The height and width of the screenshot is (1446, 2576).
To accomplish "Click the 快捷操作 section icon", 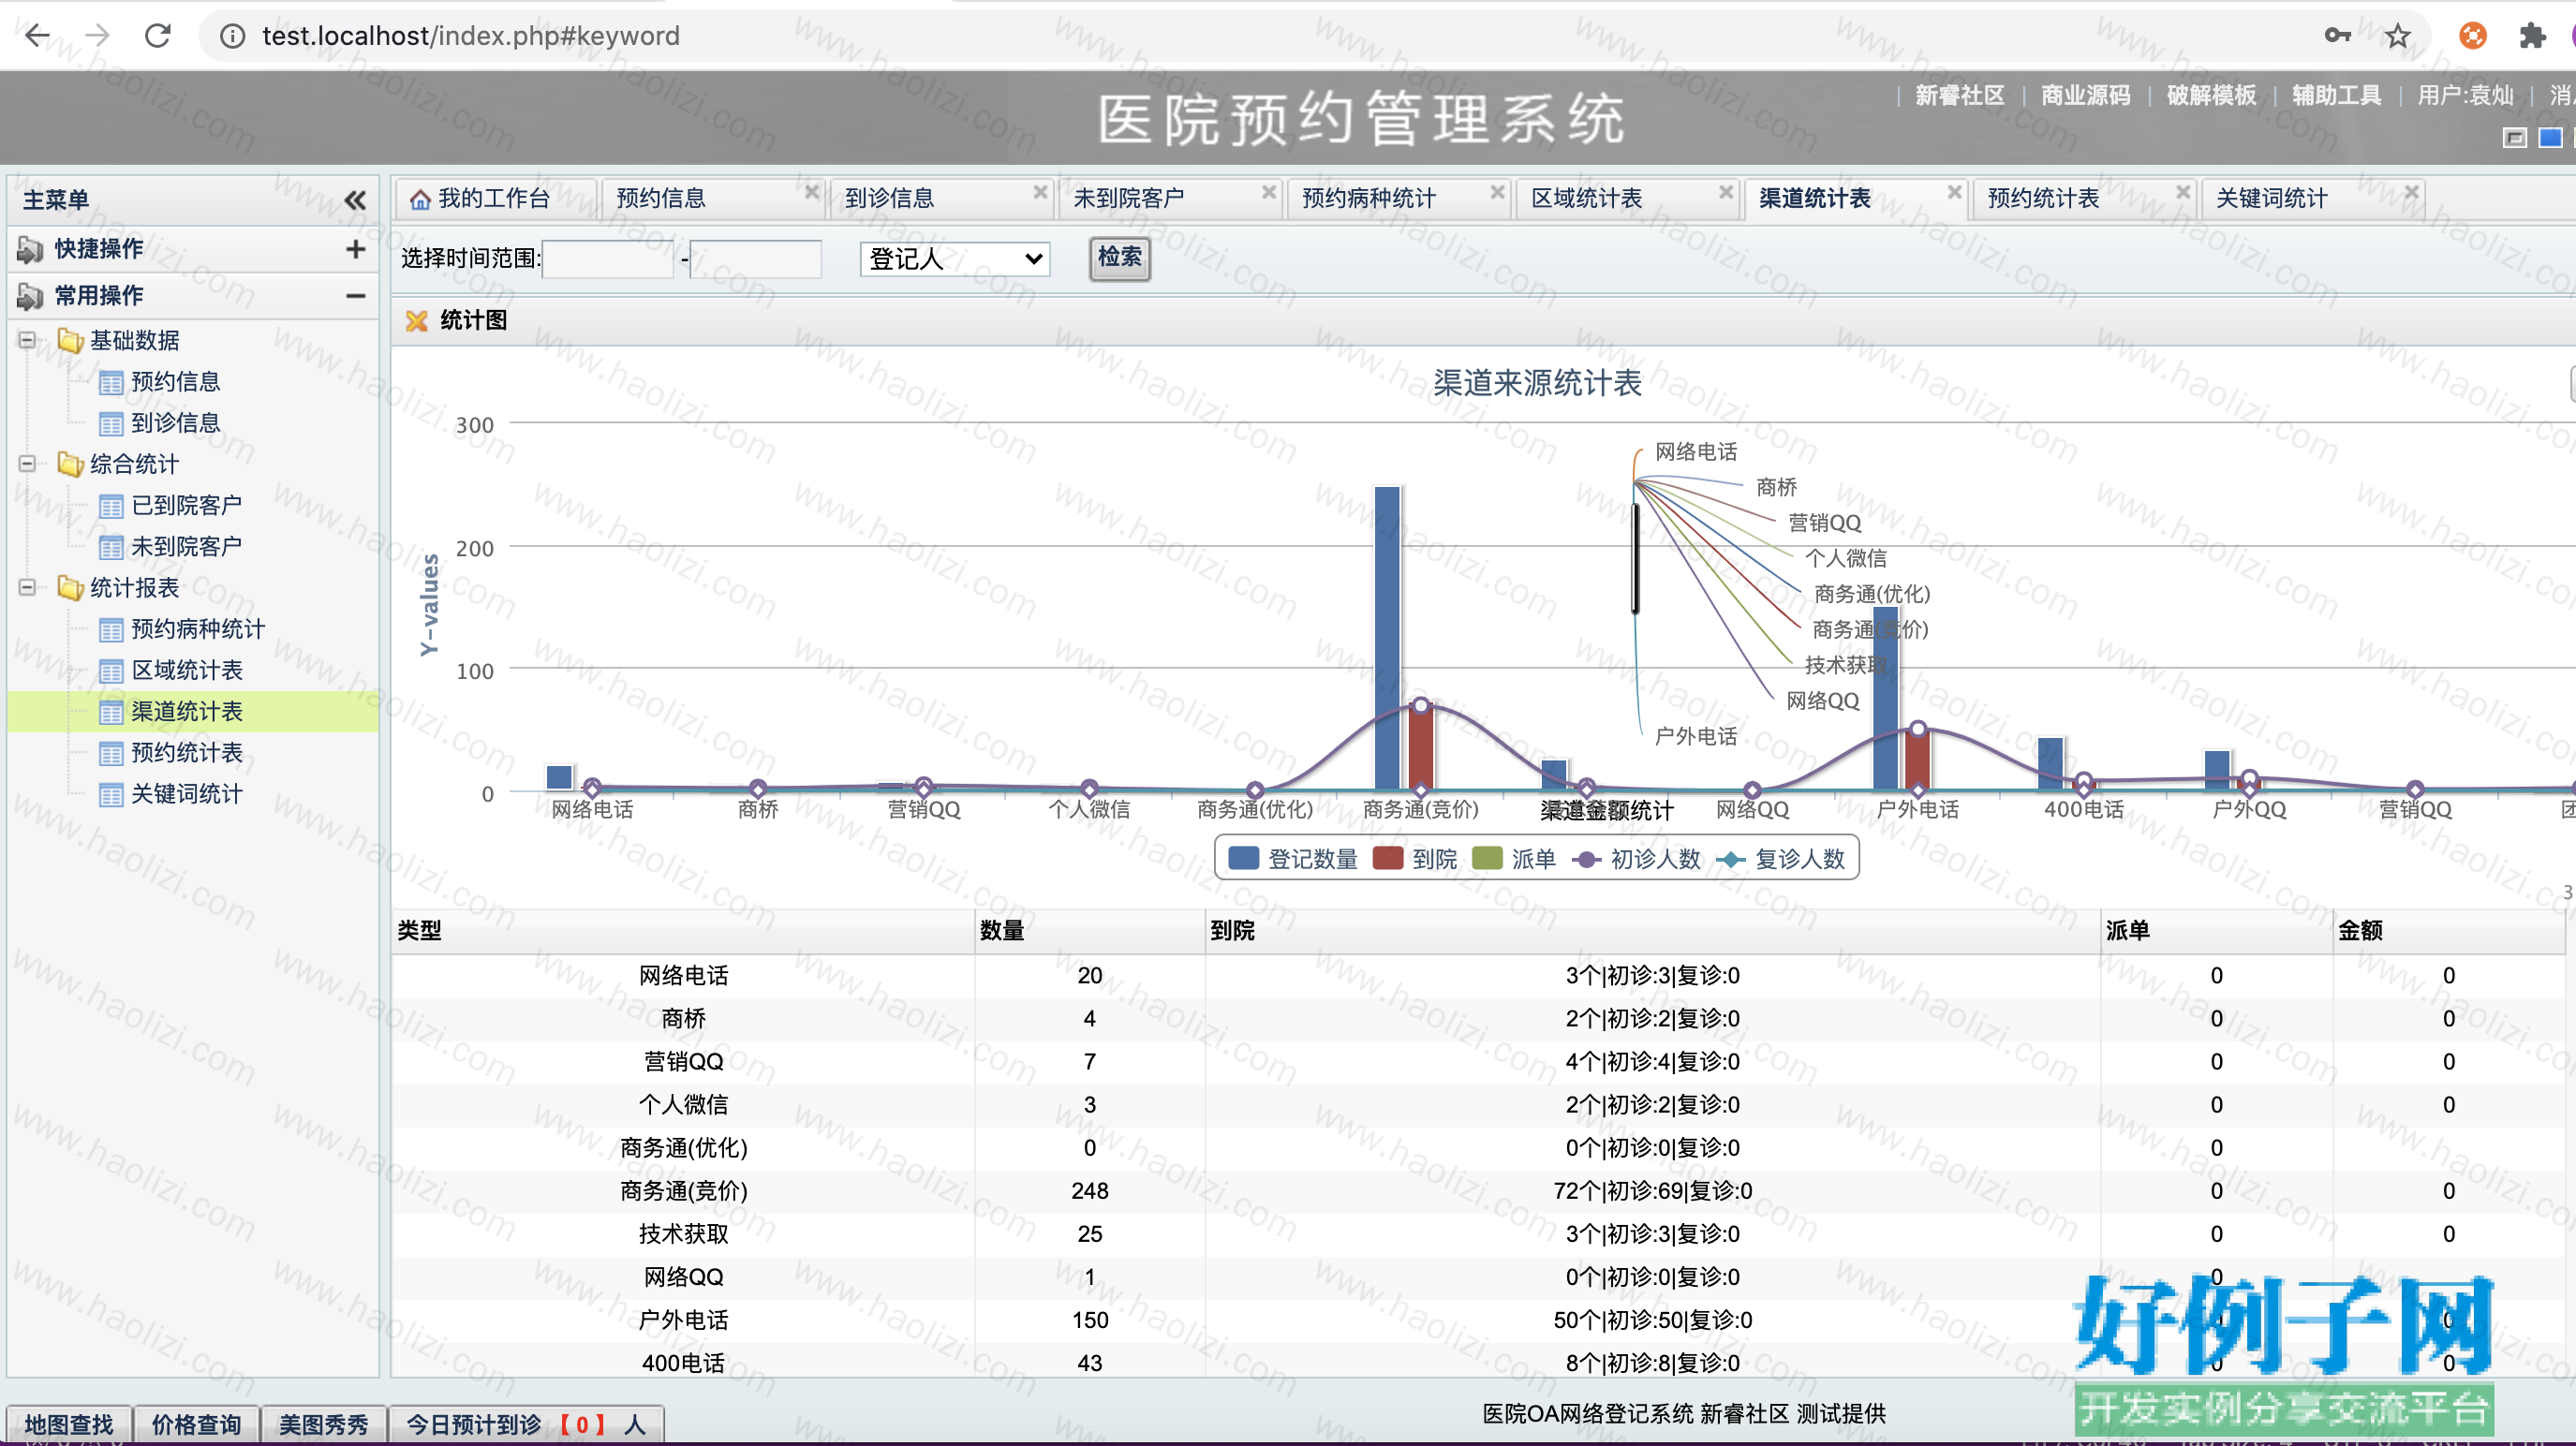I will 30,249.
